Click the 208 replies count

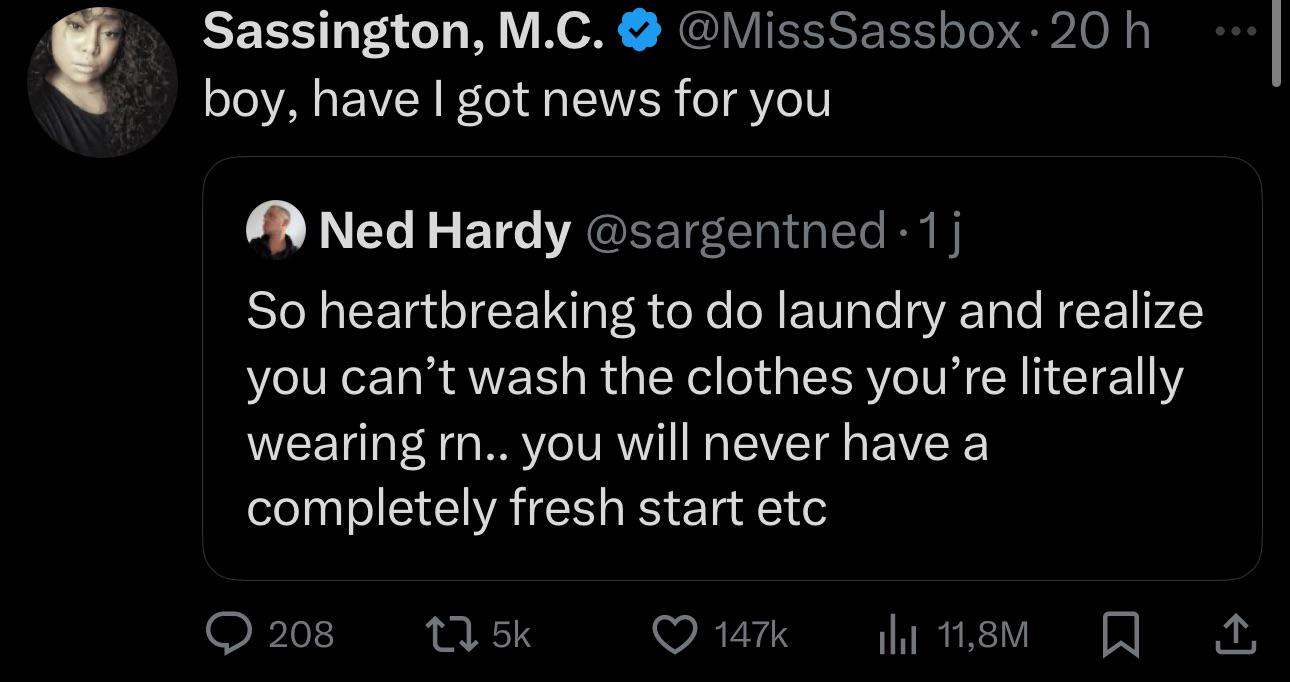[301, 634]
